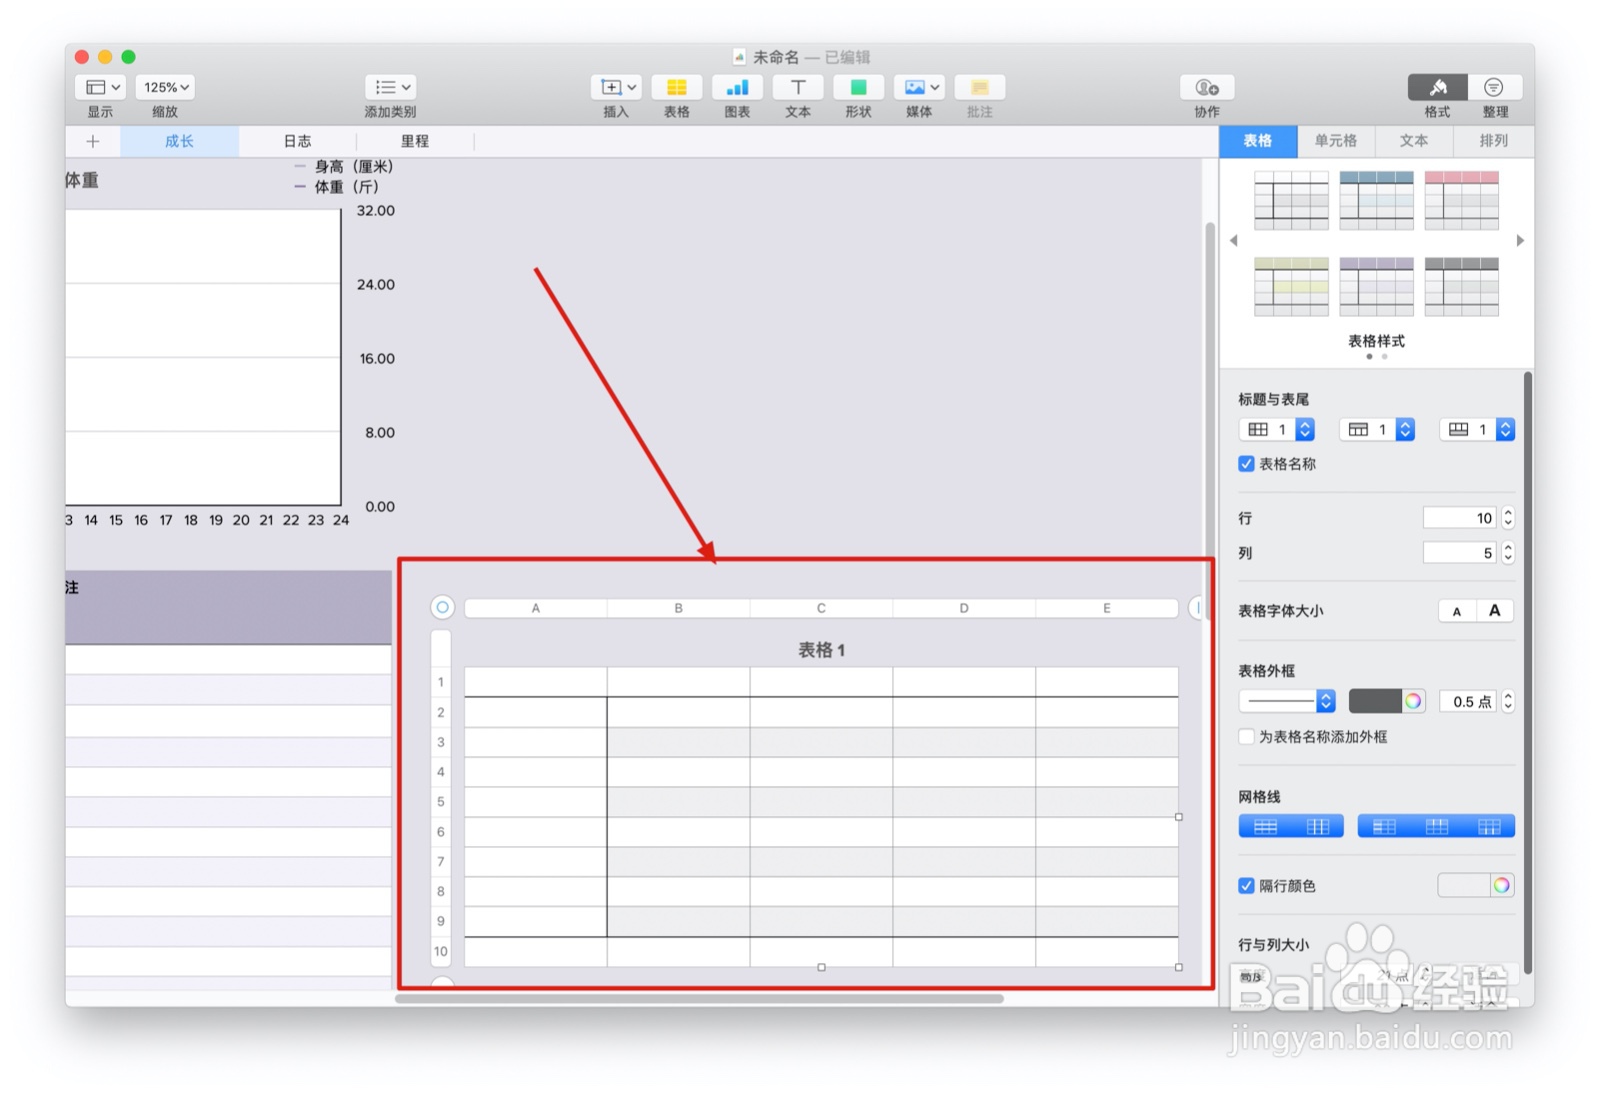Click the 0.5 点 outline width field
This screenshot has height=1093, width=1600.
point(1469,701)
